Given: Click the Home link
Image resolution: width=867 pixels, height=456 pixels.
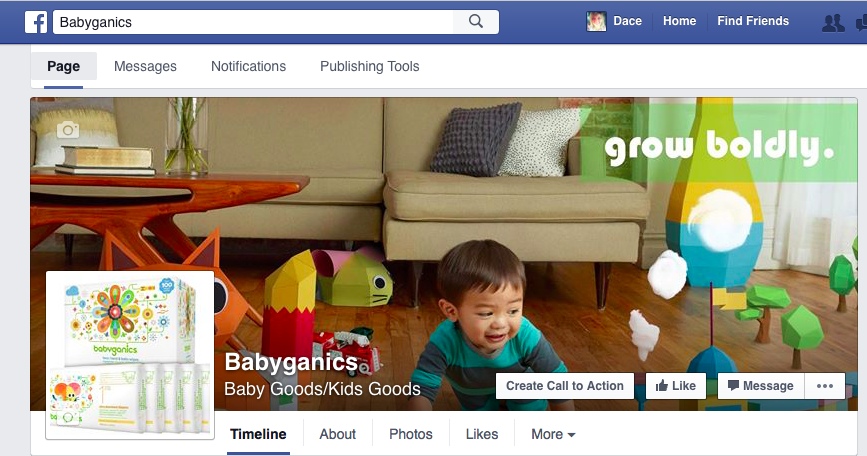Looking at the screenshot, I should point(680,21).
